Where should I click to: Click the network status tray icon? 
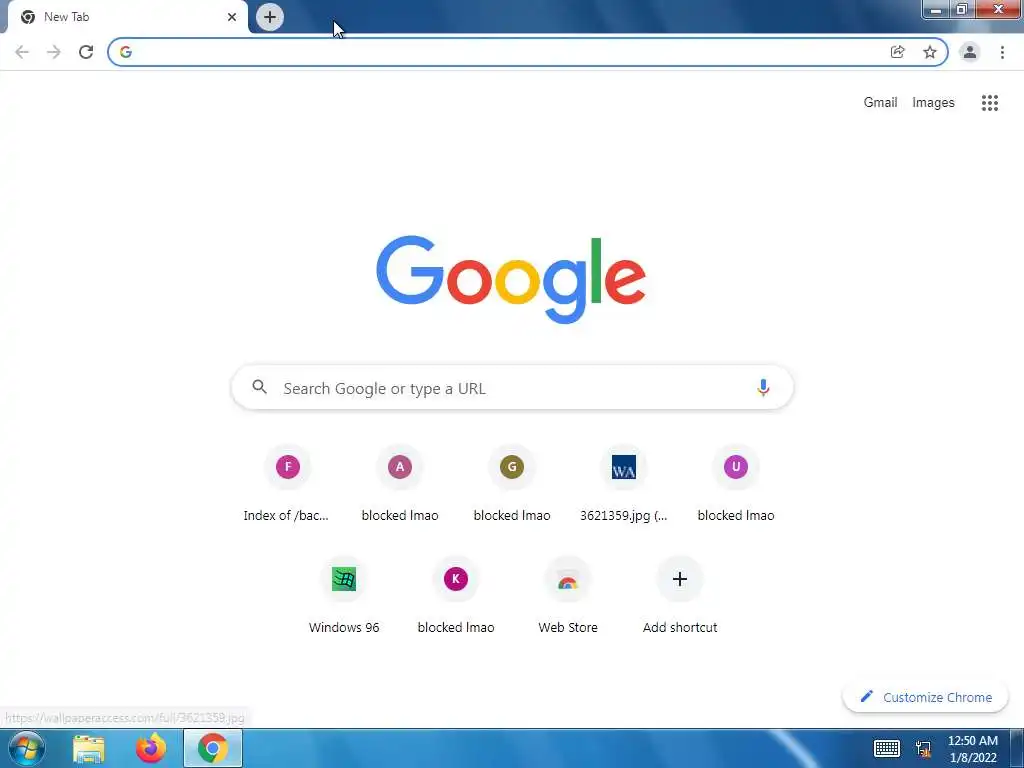coord(924,749)
